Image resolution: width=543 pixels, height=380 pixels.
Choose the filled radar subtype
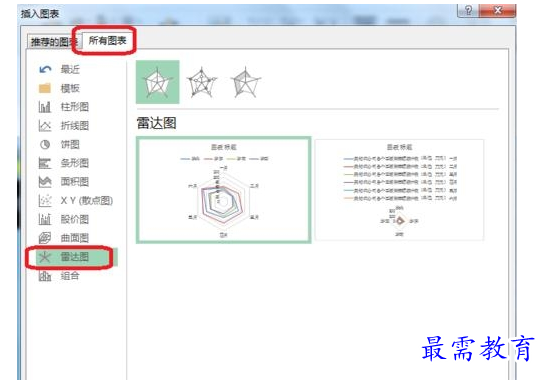coord(246,82)
